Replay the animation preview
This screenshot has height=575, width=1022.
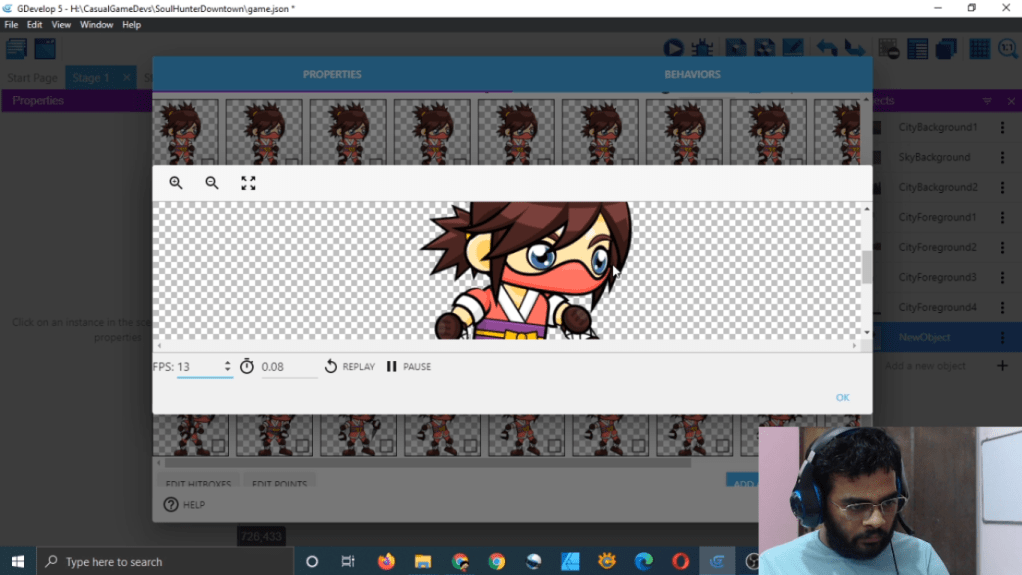[x=350, y=366]
